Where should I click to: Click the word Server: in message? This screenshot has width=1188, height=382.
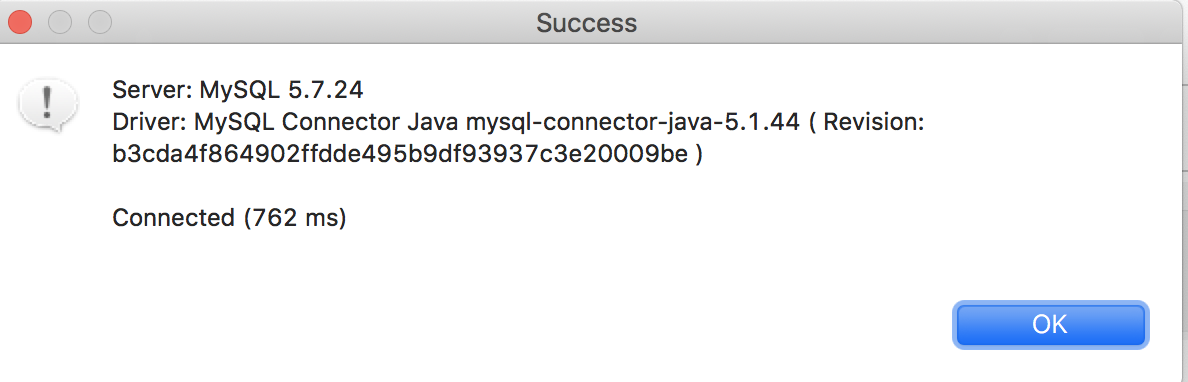point(152,90)
